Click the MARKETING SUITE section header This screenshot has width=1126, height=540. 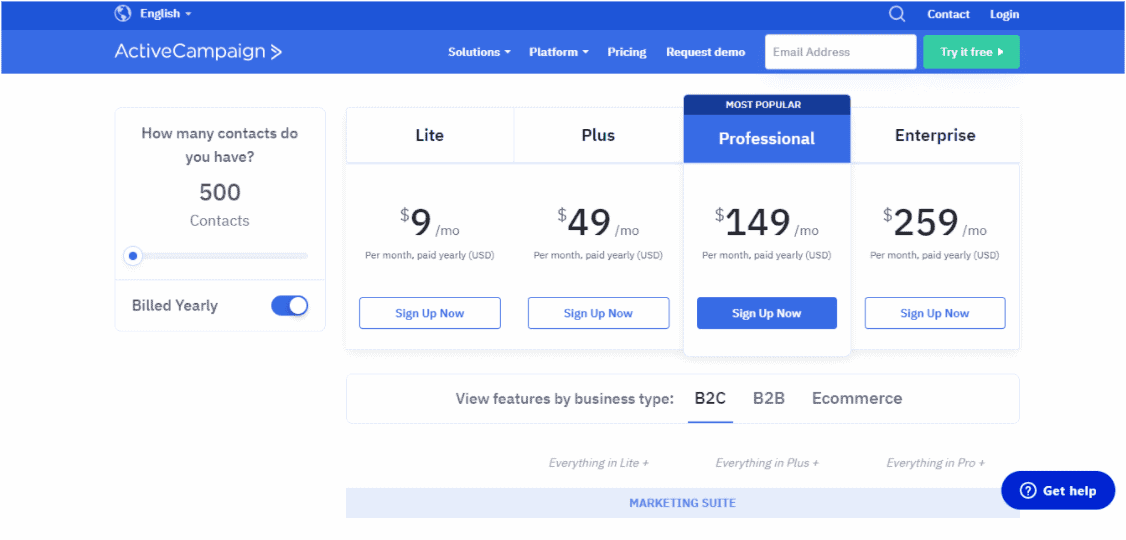coord(682,503)
